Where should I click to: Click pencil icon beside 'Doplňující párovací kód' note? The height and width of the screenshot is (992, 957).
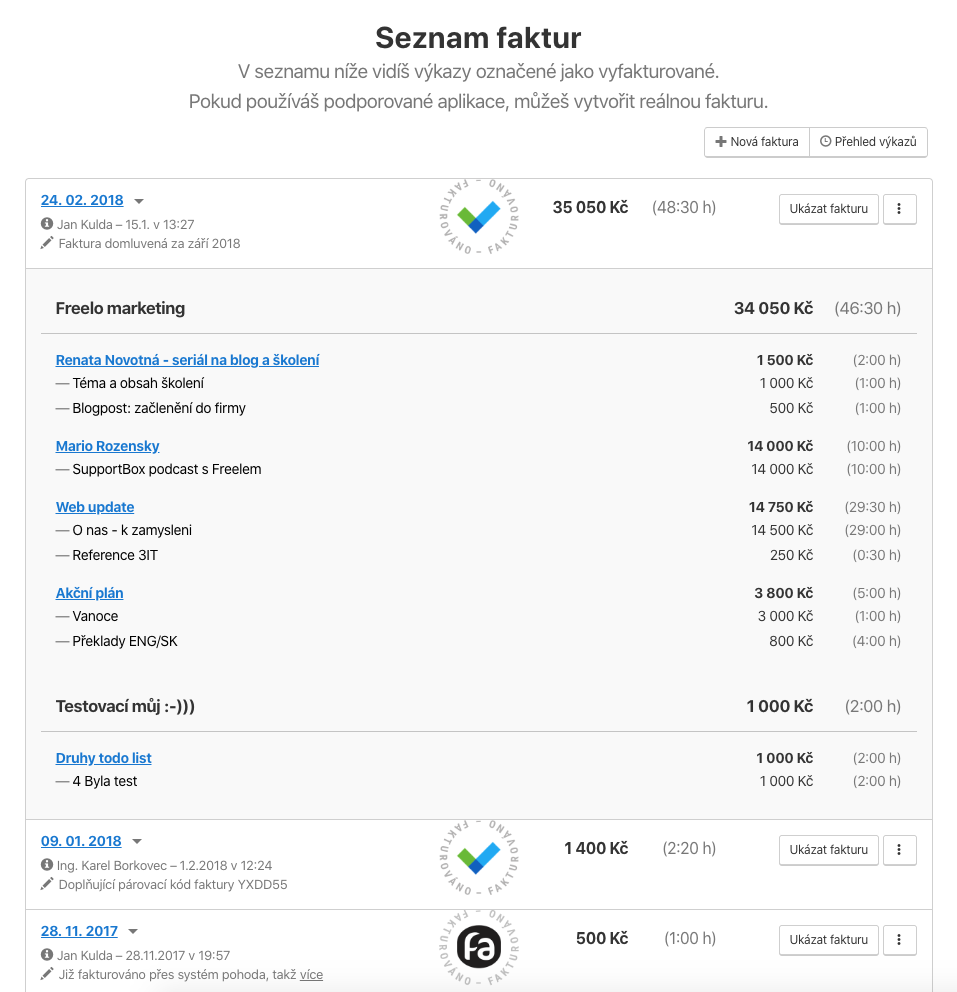coord(47,884)
